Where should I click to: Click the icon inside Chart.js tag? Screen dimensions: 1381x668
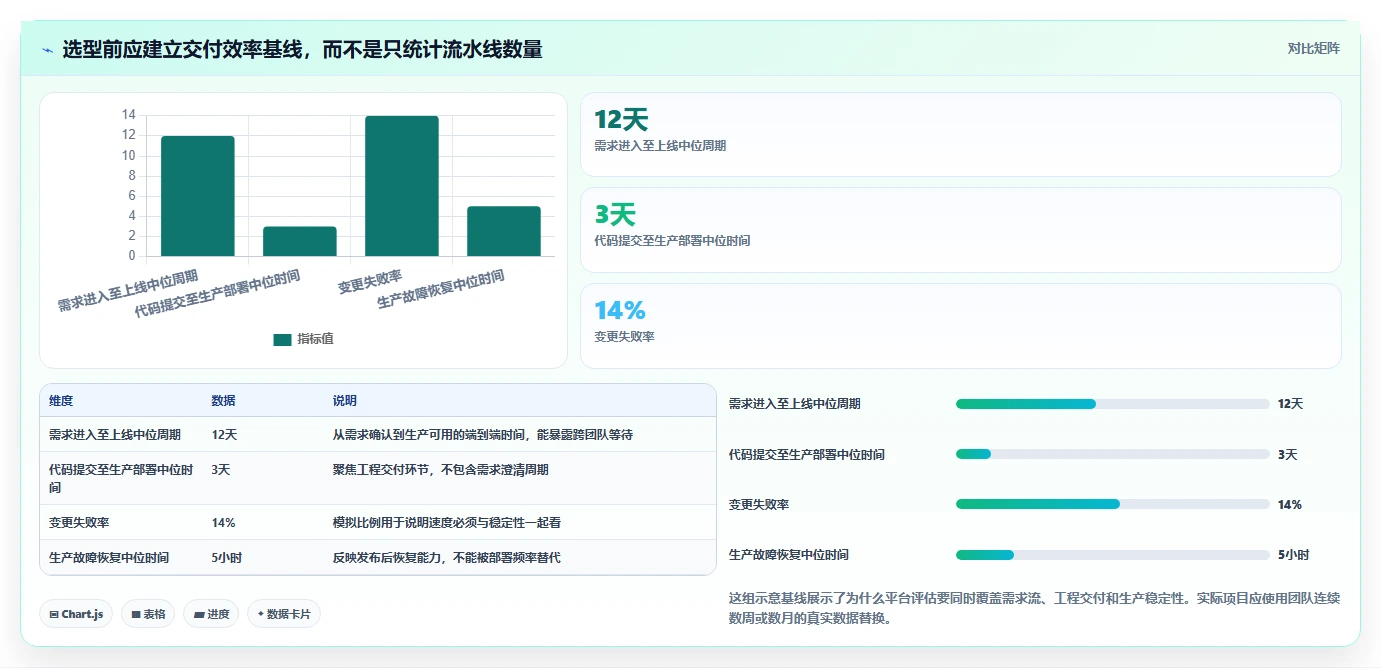tap(53, 614)
